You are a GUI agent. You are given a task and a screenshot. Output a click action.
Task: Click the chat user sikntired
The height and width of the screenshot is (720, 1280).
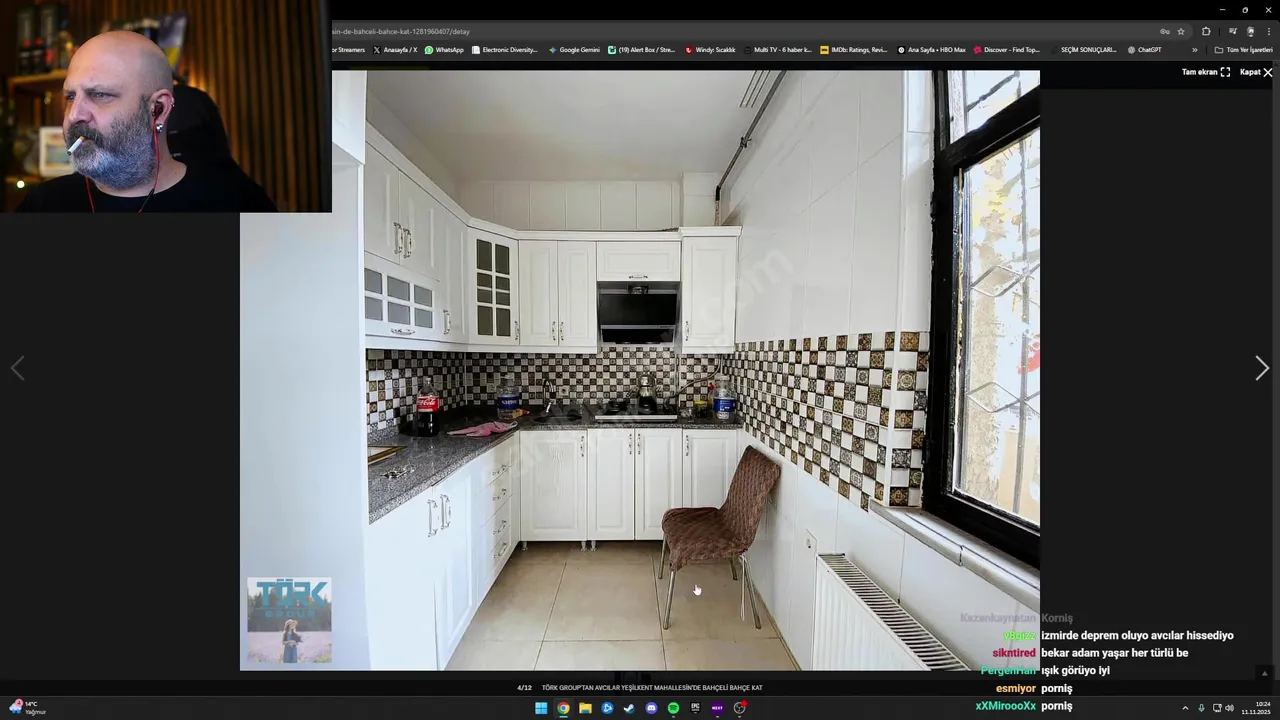(x=1014, y=653)
